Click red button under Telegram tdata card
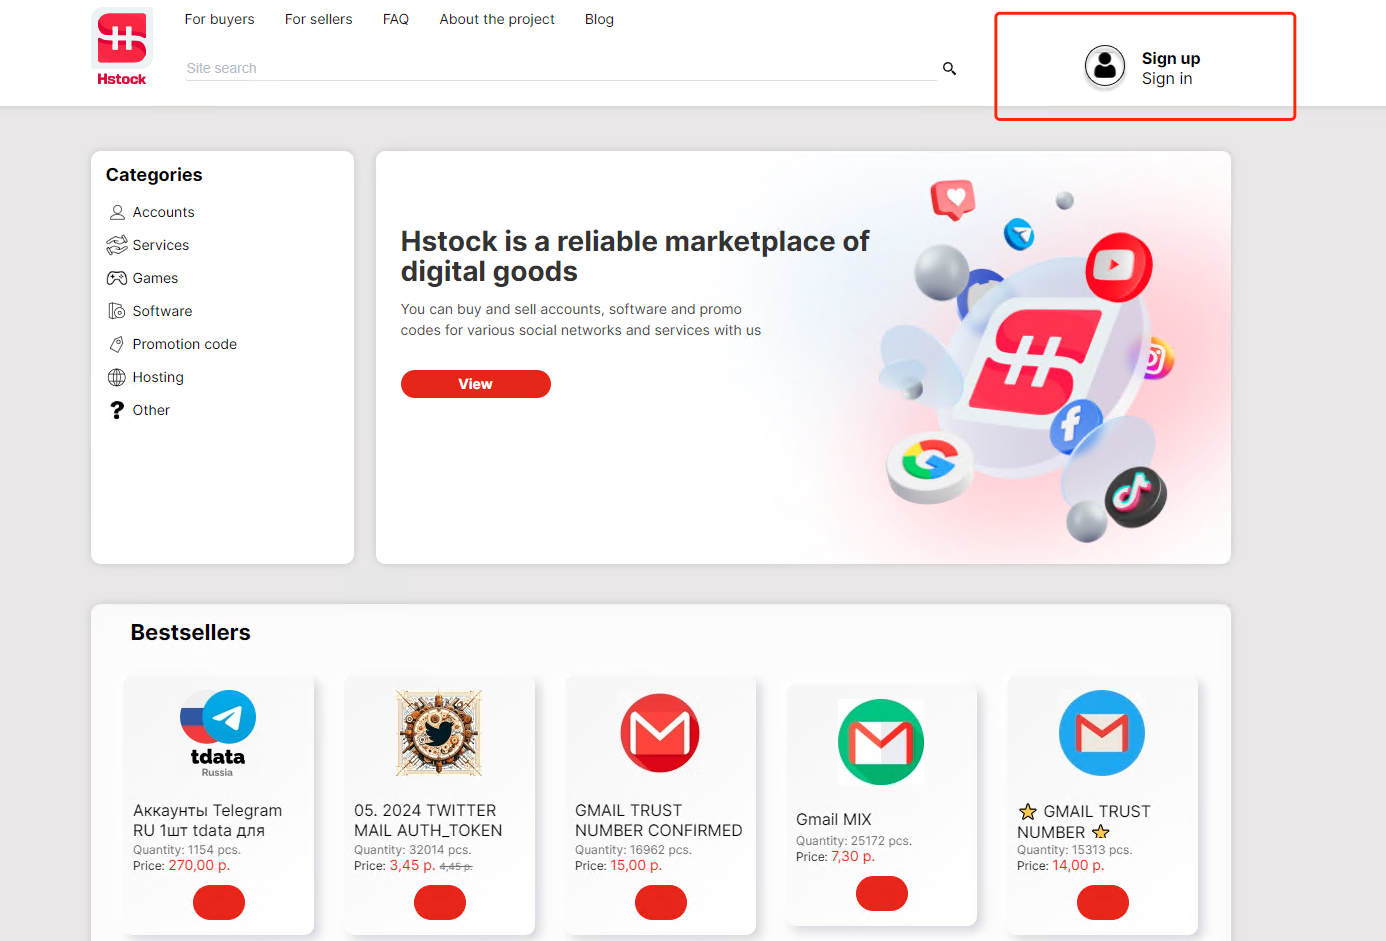This screenshot has width=1386, height=941. pos(219,902)
